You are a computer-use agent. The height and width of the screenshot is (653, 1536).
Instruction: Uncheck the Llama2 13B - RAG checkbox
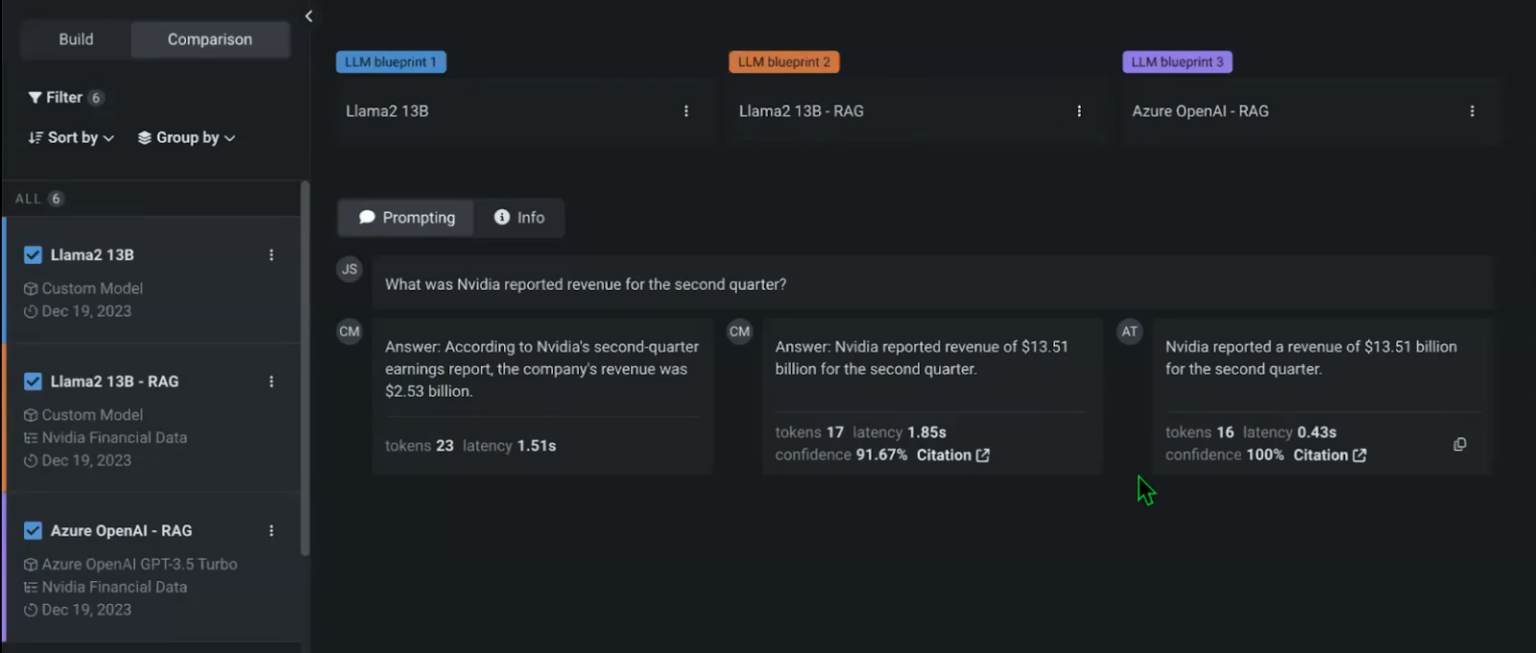coord(33,381)
